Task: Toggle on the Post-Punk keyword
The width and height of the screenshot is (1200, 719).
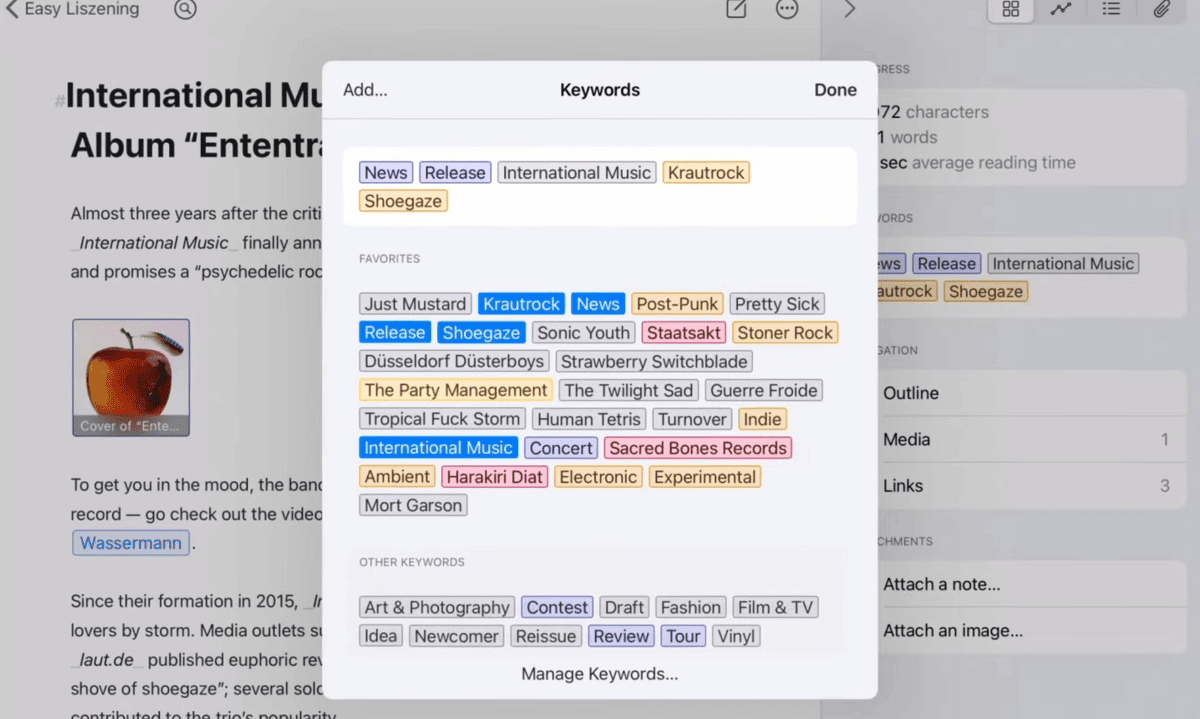Action: tap(677, 304)
